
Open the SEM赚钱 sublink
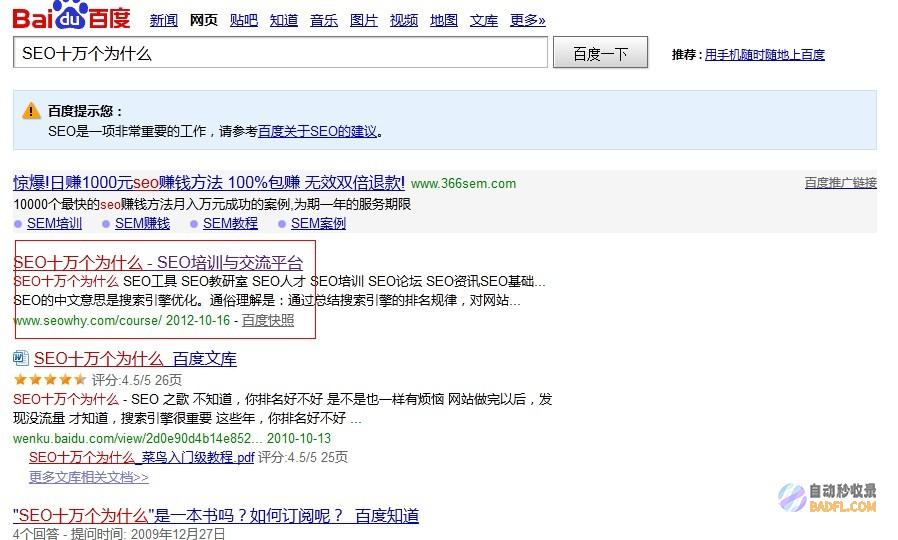[x=143, y=223]
